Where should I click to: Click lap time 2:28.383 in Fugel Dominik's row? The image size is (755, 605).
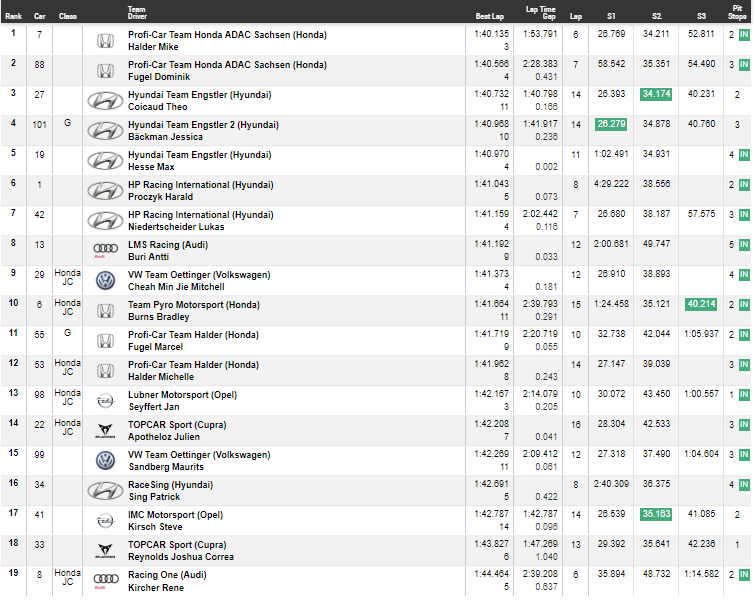click(x=540, y=64)
